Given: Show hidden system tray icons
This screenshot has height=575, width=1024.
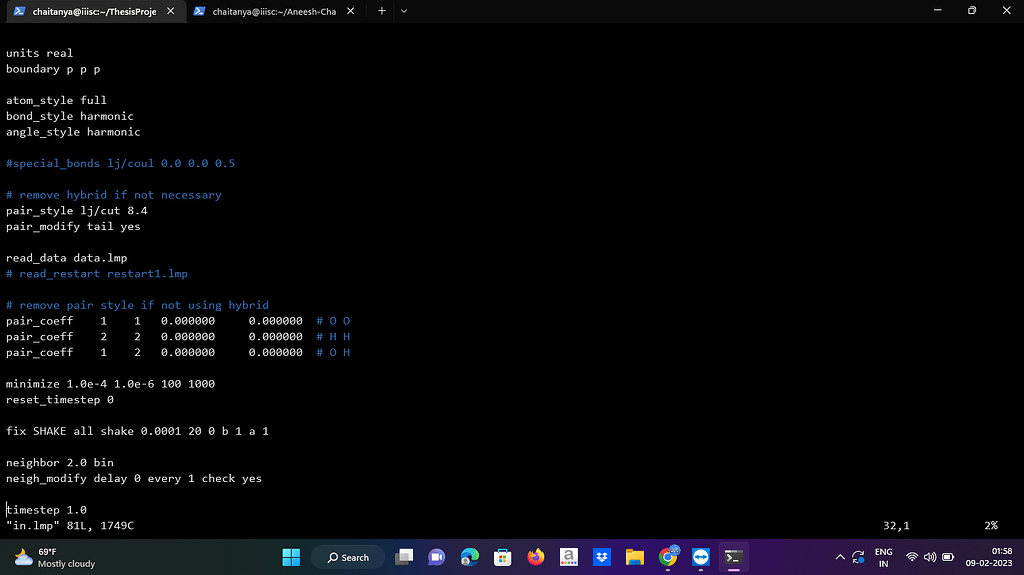Looking at the screenshot, I should [x=838, y=557].
